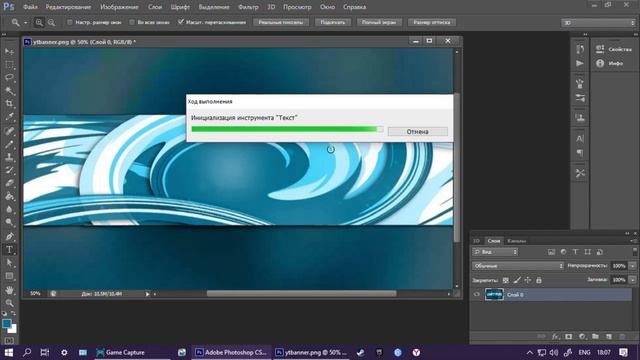Switch to the Каналы tab
640x360 pixels.
517,241
